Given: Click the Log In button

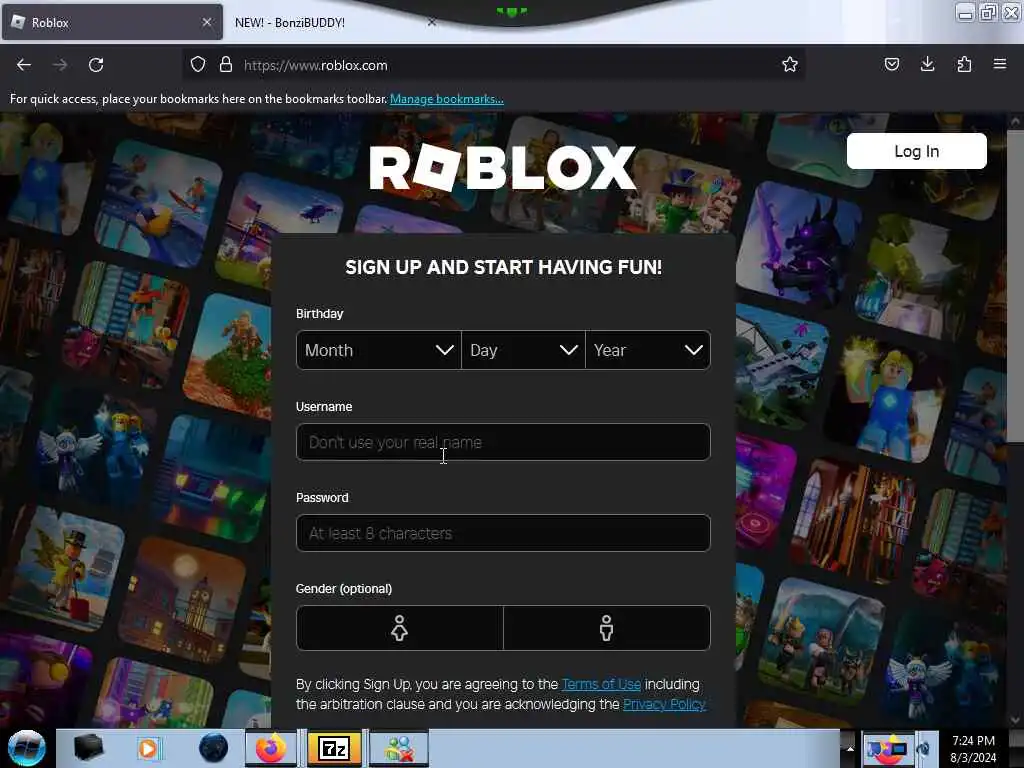Looking at the screenshot, I should (x=916, y=152).
